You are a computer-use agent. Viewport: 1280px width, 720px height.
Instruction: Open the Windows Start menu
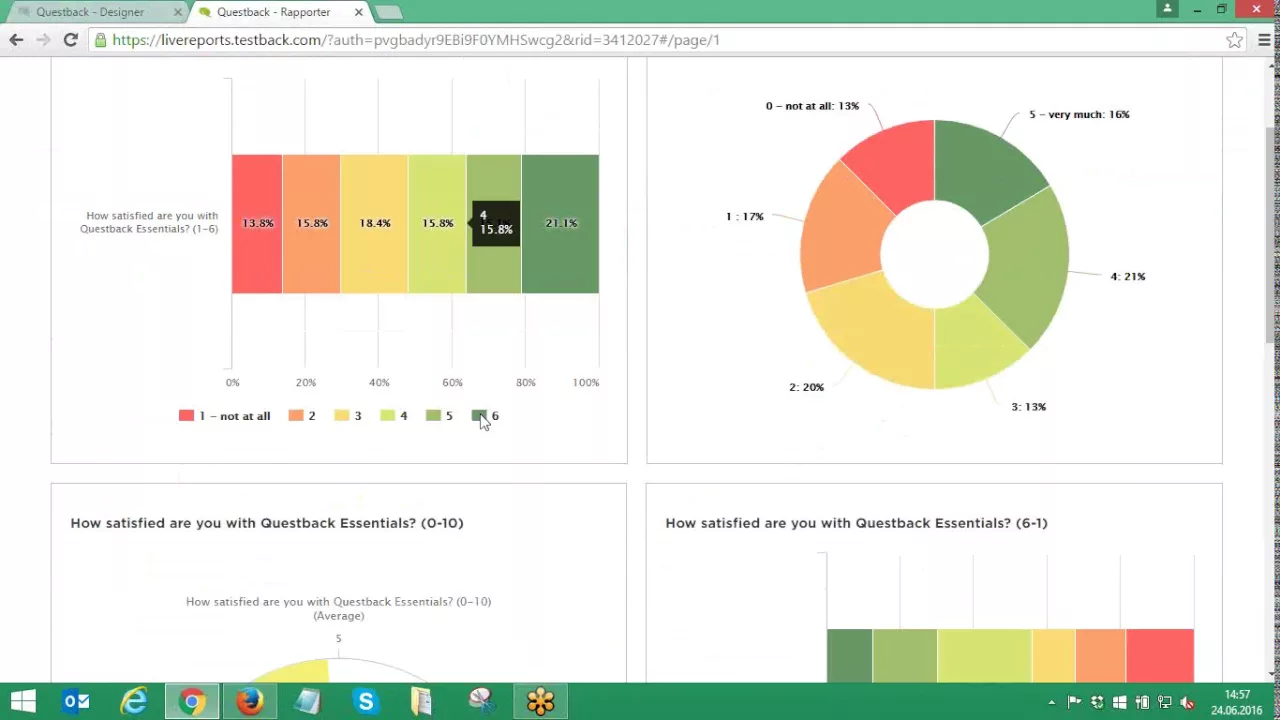[x=22, y=702]
